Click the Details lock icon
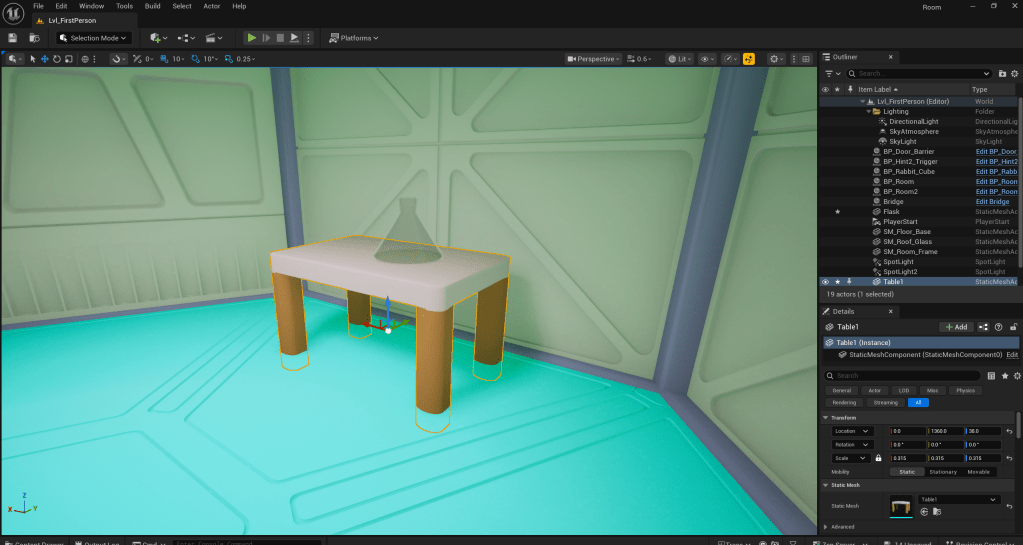Screen dimensions: 1023x545 [1013, 327]
